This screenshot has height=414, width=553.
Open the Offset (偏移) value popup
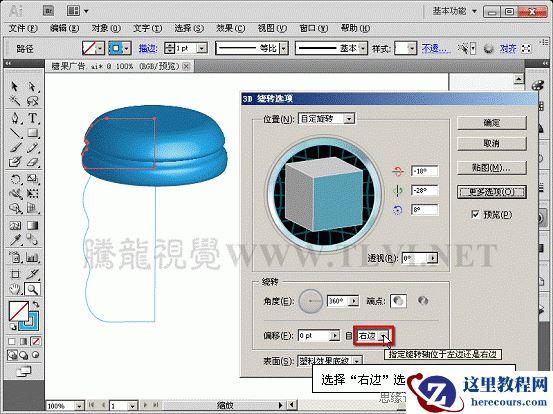coord(334,336)
